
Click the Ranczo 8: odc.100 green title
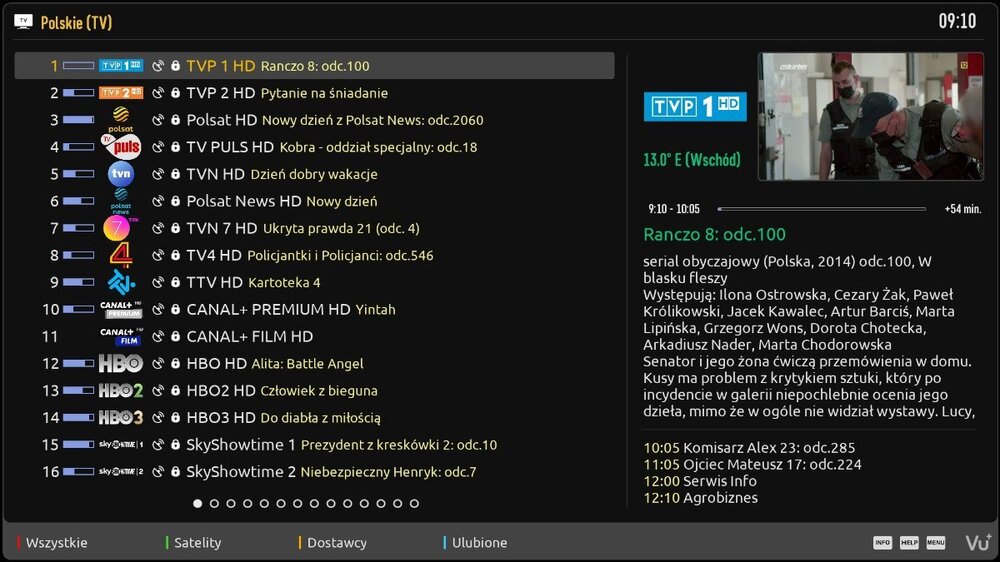coord(714,234)
